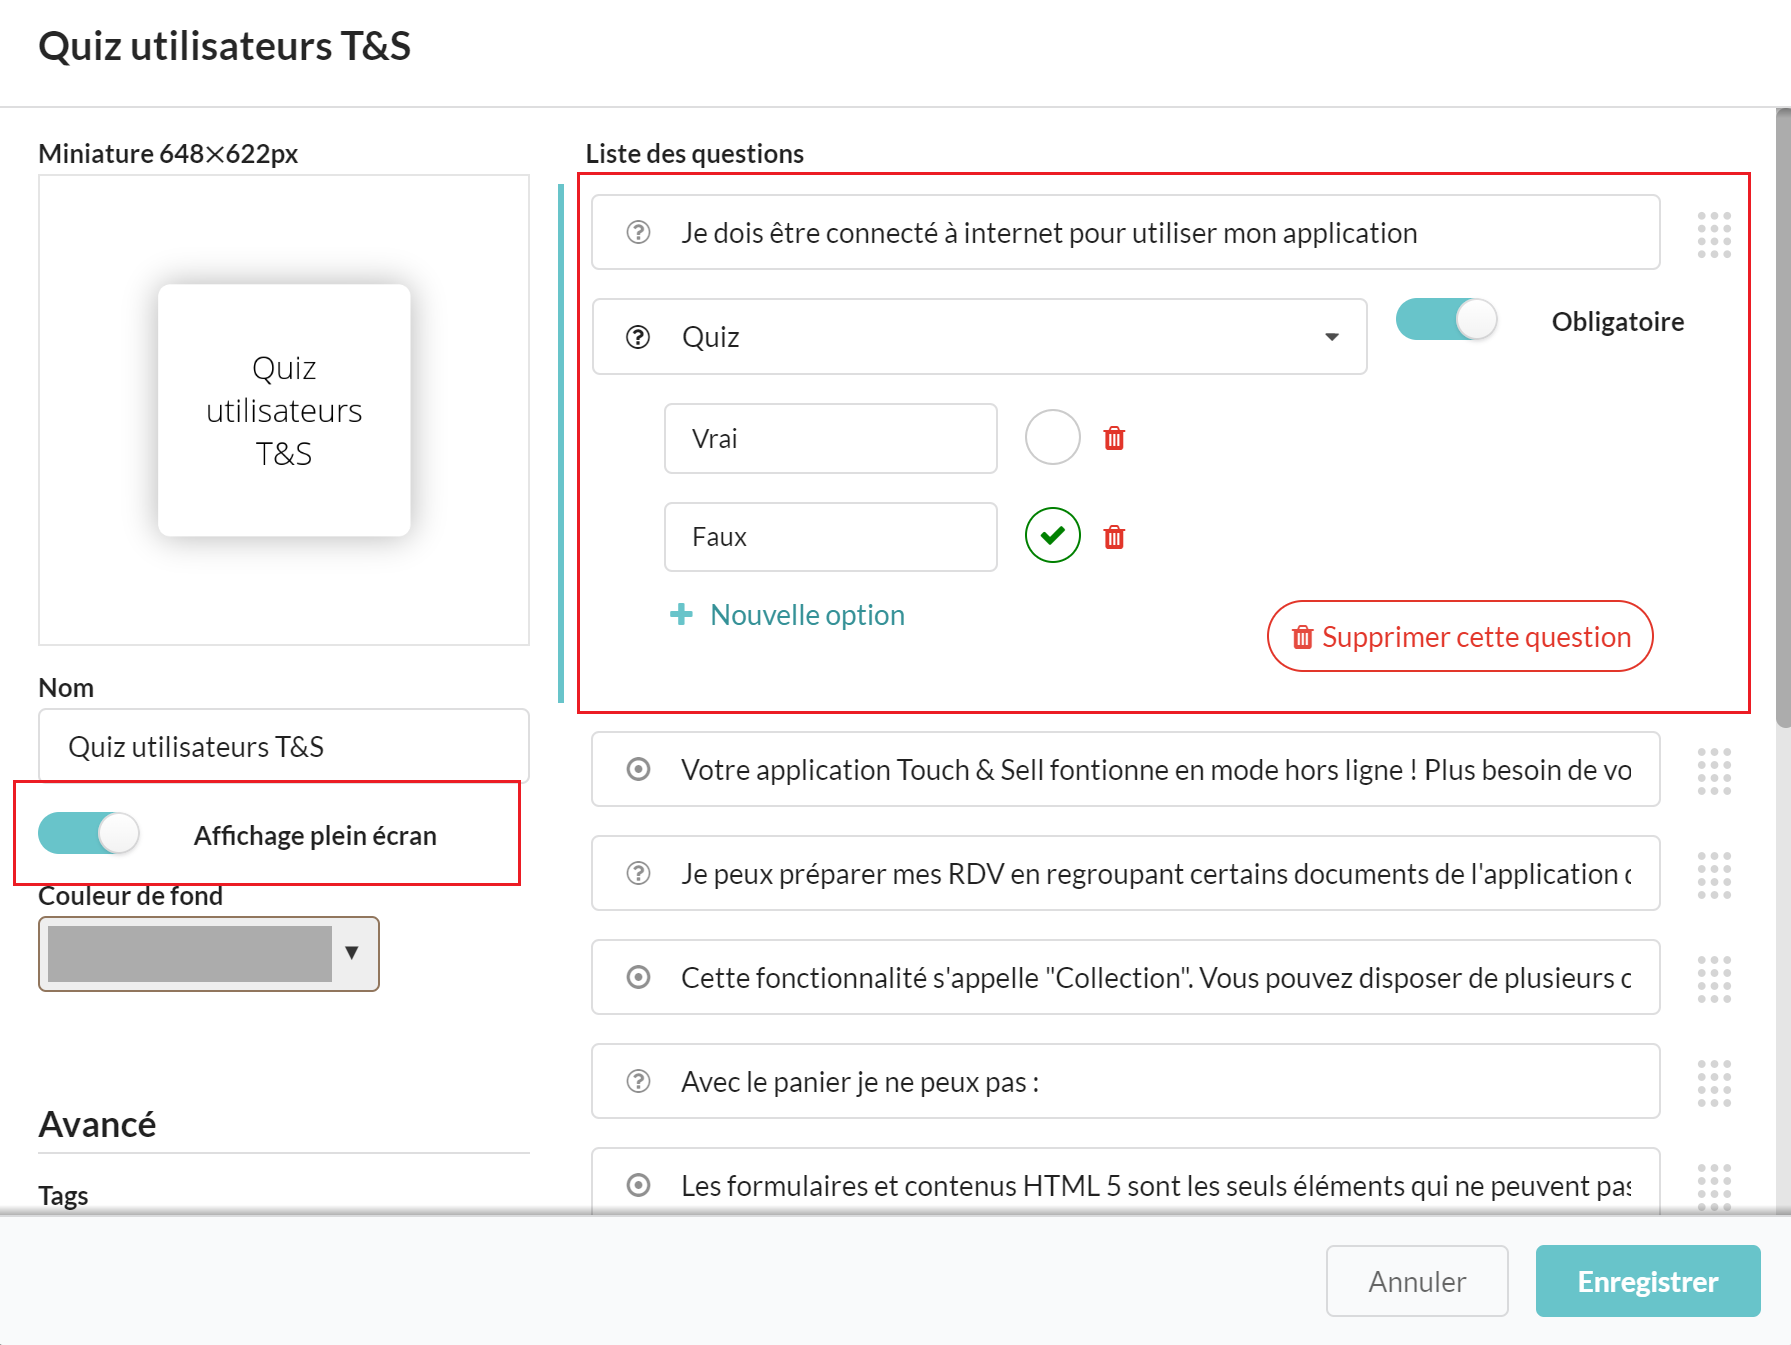Click the Tags label
1791x1345 pixels.
click(x=63, y=1195)
